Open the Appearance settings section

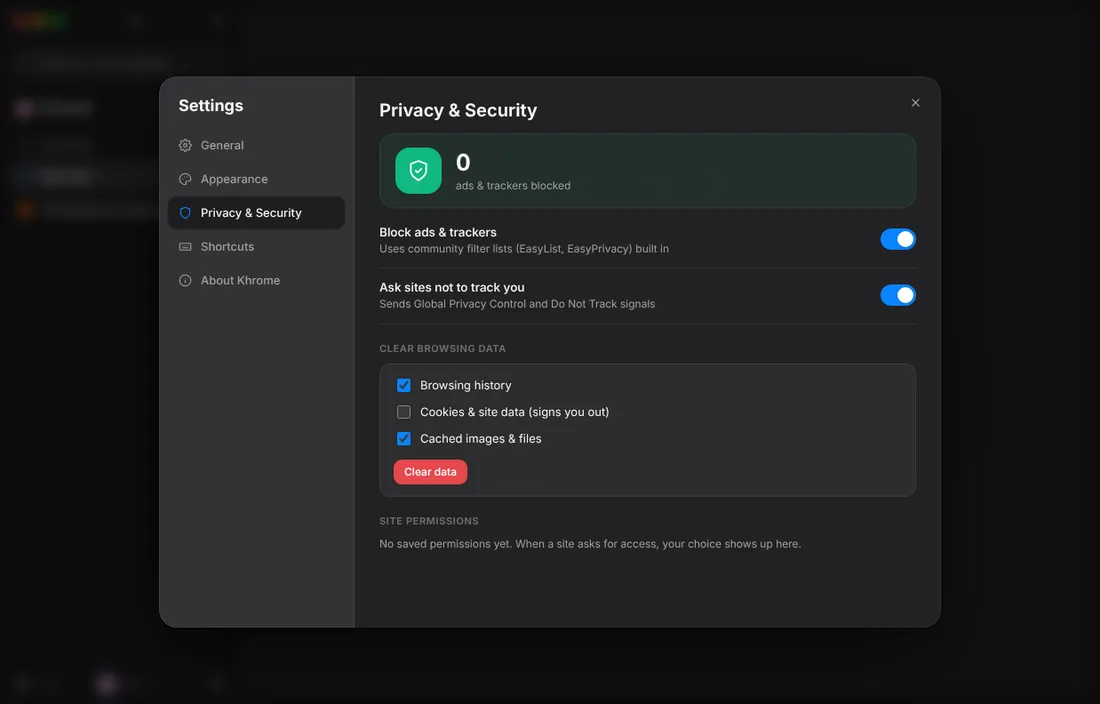(x=256, y=179)
